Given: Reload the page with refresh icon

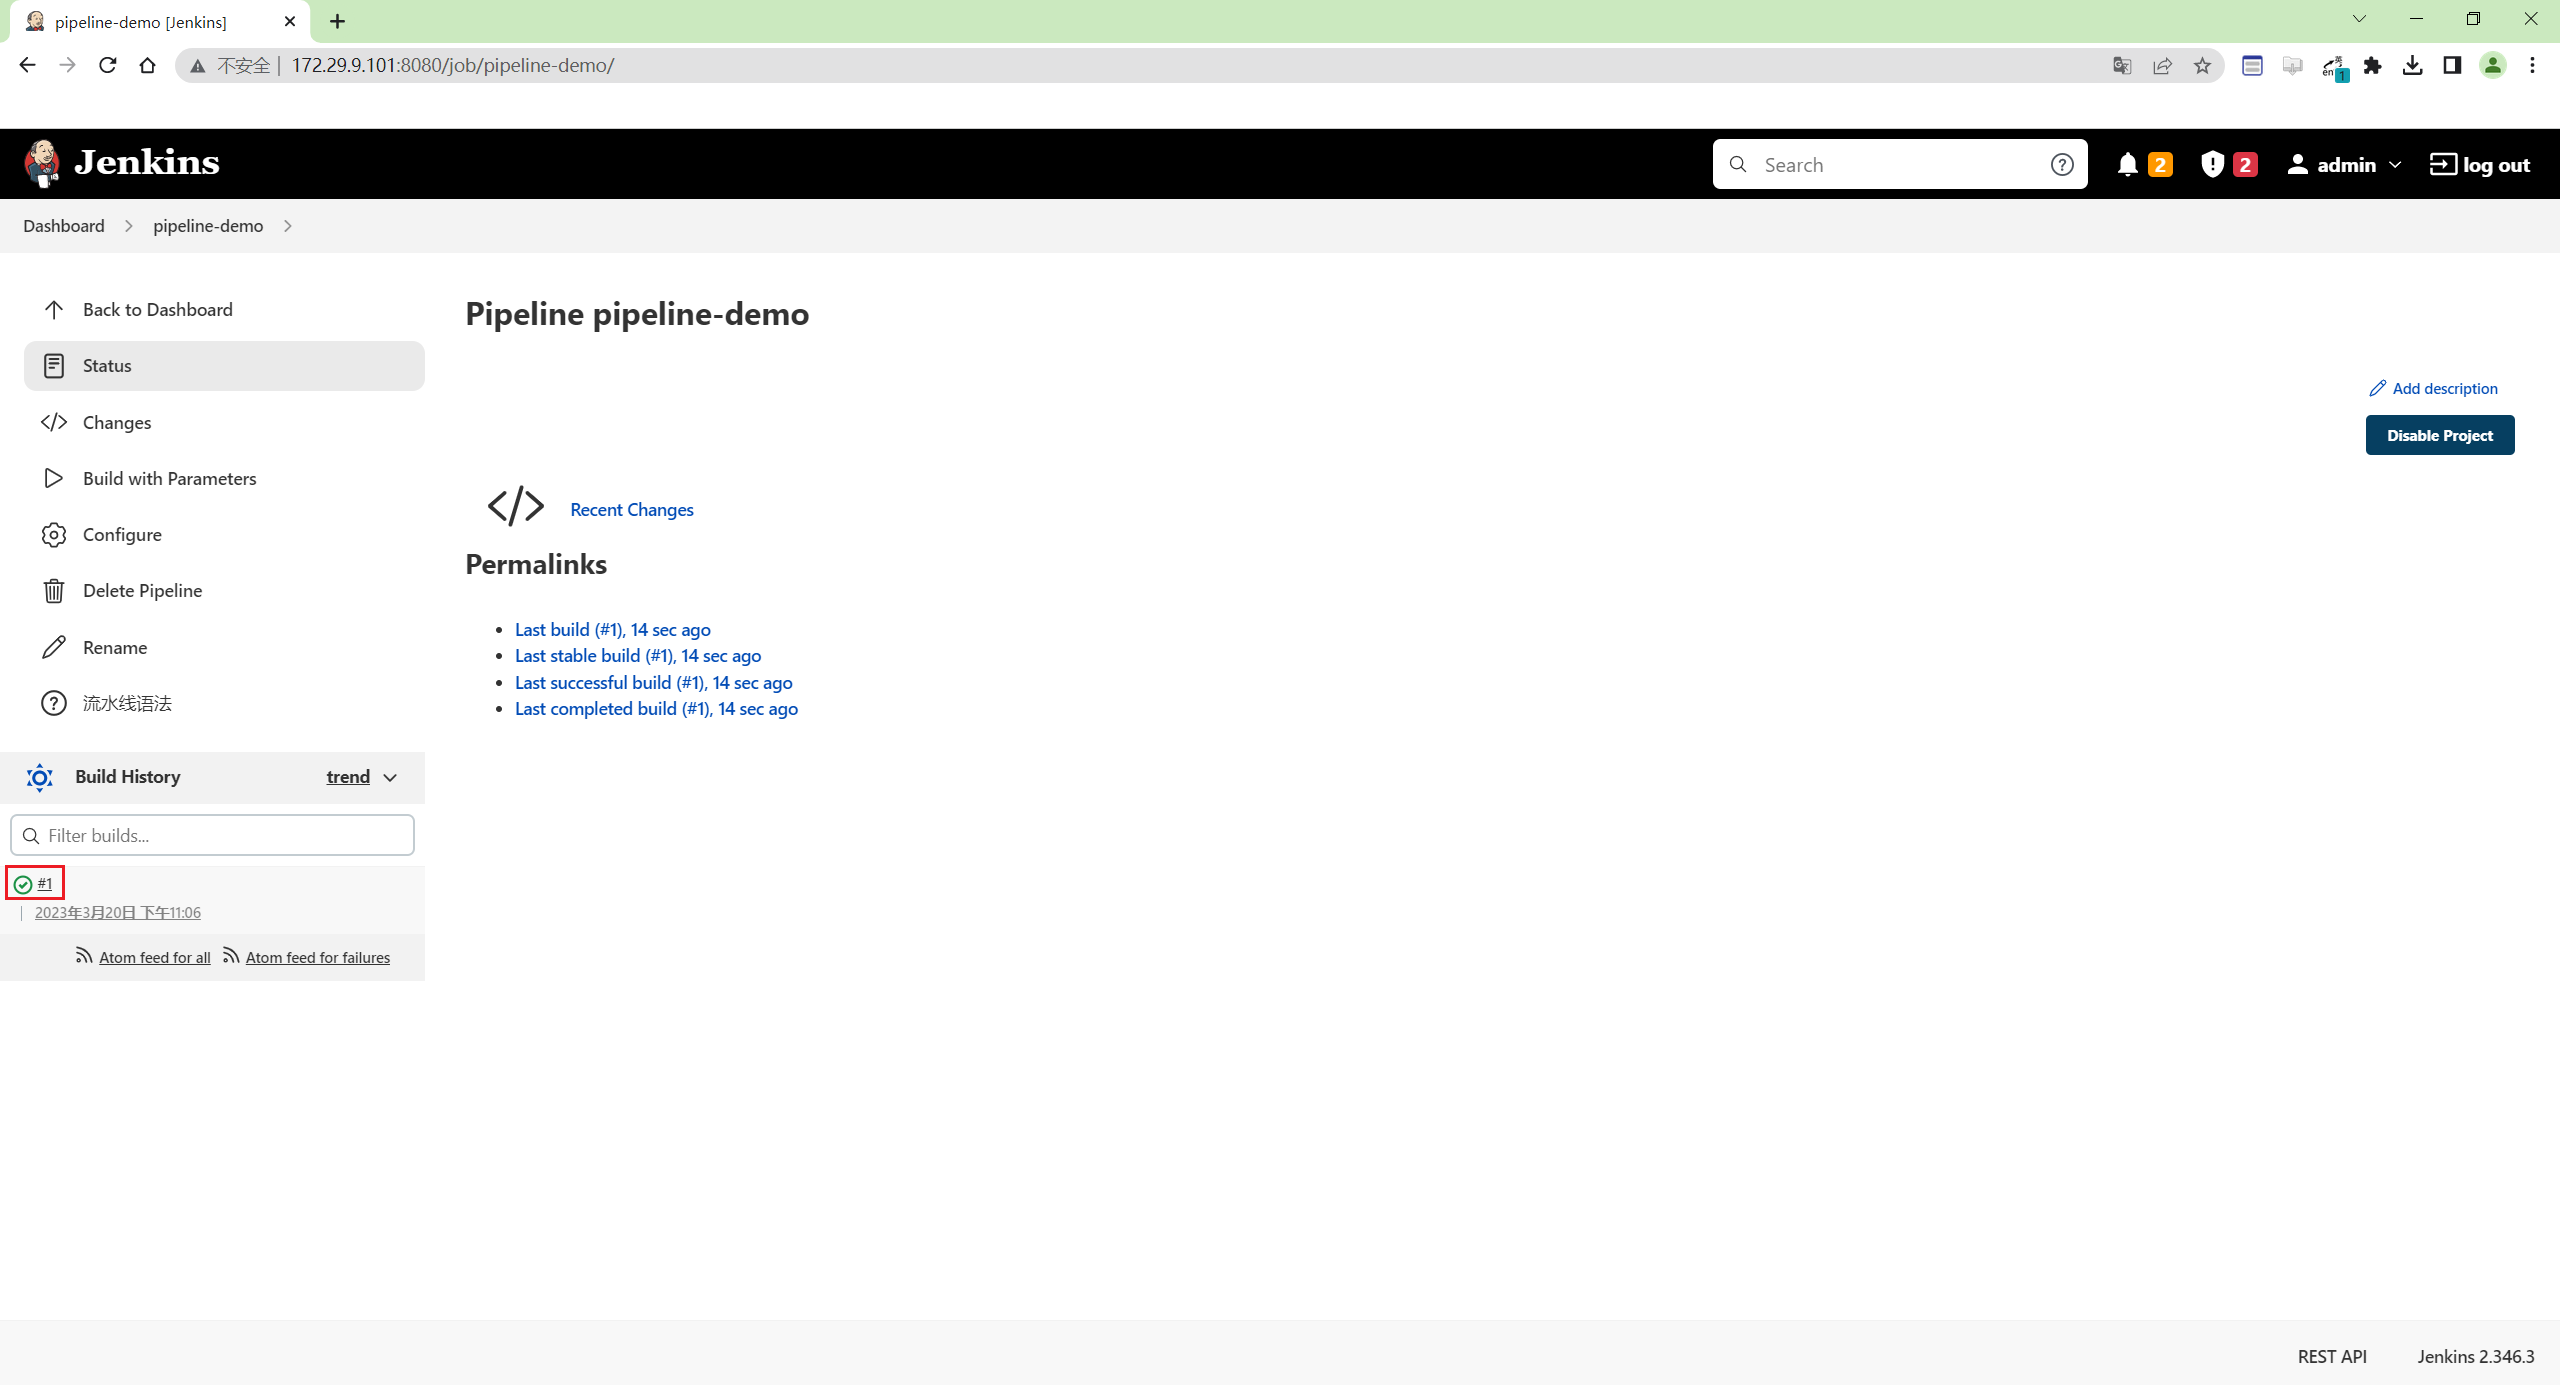Looking at the screenshot, I should tap(107, 65).
